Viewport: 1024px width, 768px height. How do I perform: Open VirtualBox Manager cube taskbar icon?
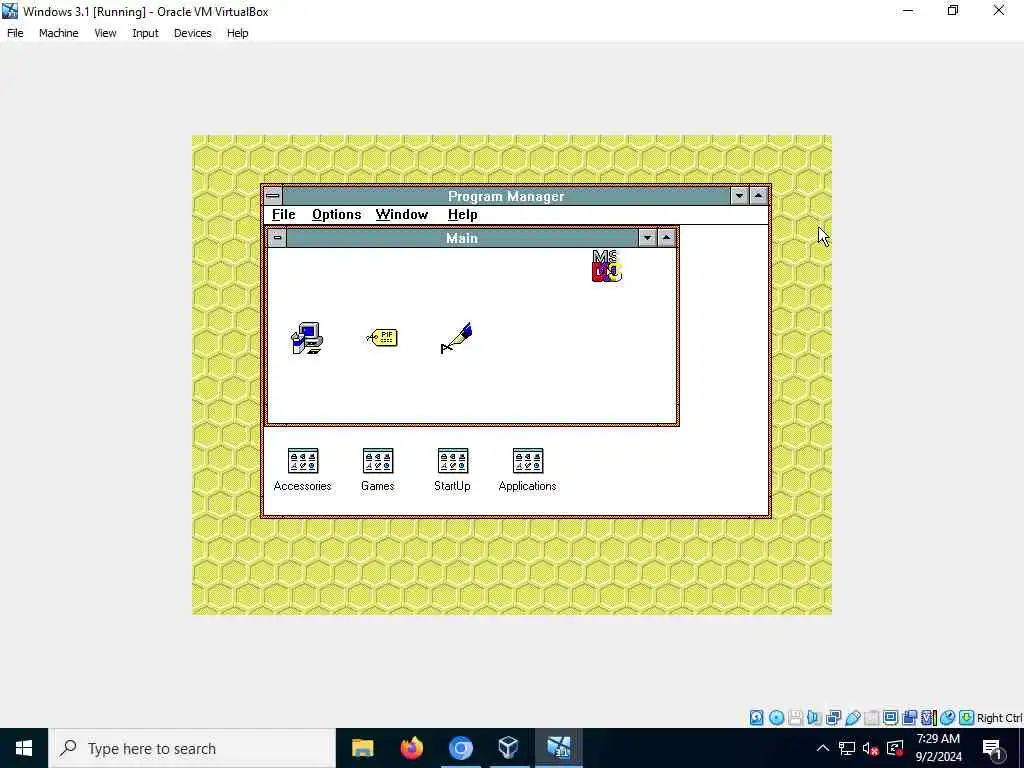(508, 748)
